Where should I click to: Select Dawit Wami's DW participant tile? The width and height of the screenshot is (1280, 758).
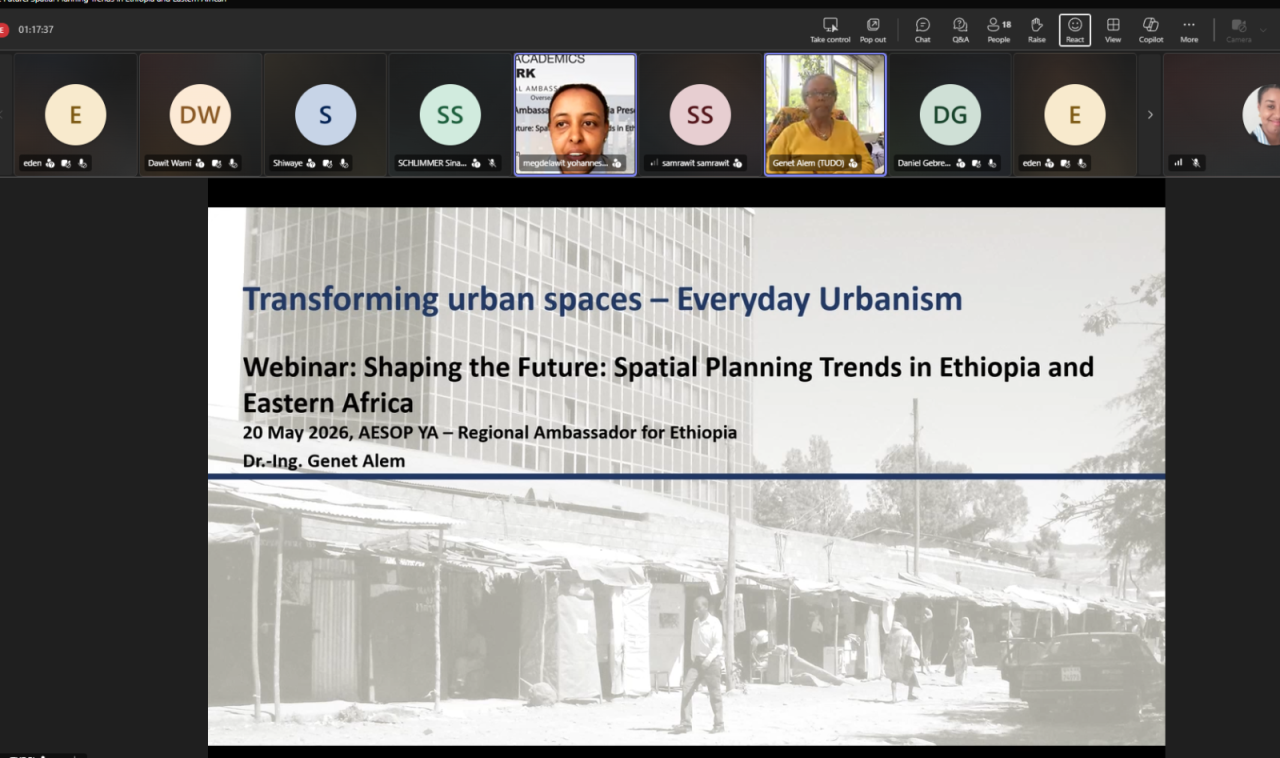(x=200, y=115)
